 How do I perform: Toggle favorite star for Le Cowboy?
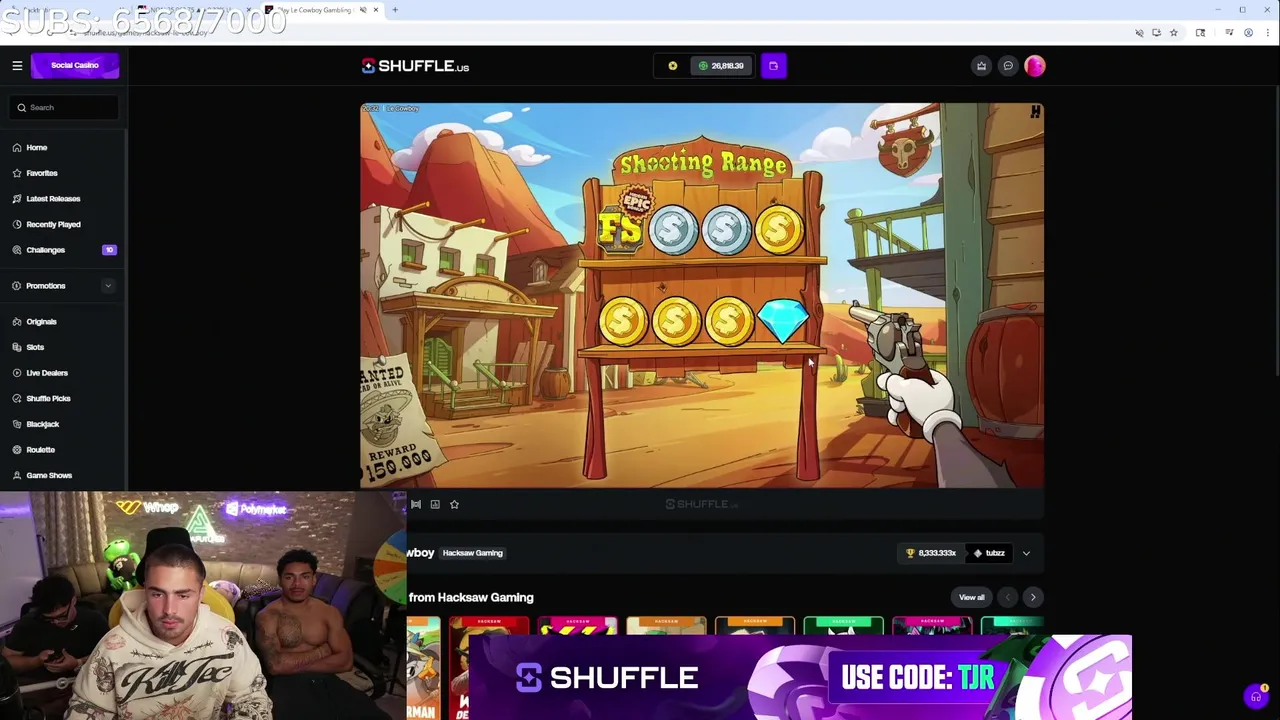pos(454,504)
